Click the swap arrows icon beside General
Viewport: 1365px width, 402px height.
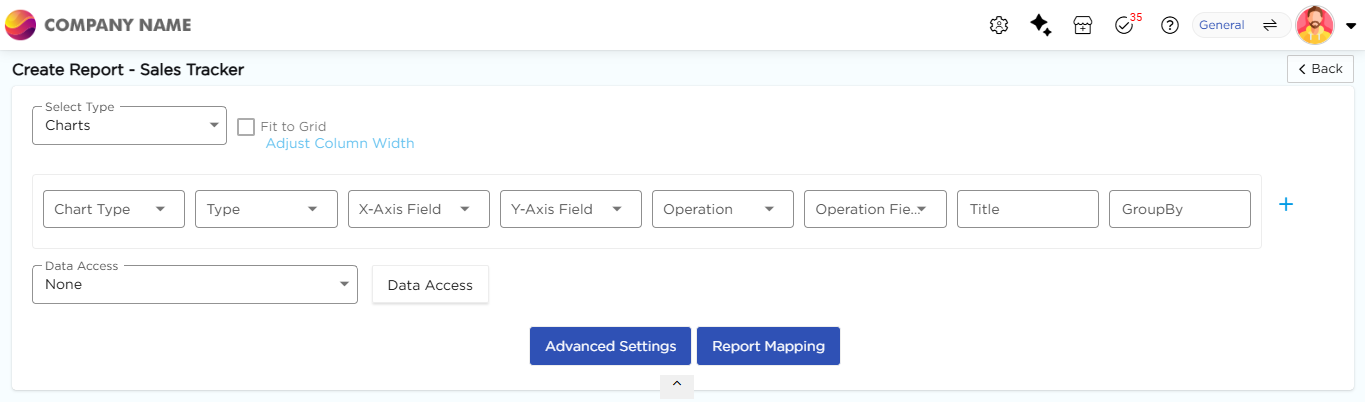(x=1270, y=26)
